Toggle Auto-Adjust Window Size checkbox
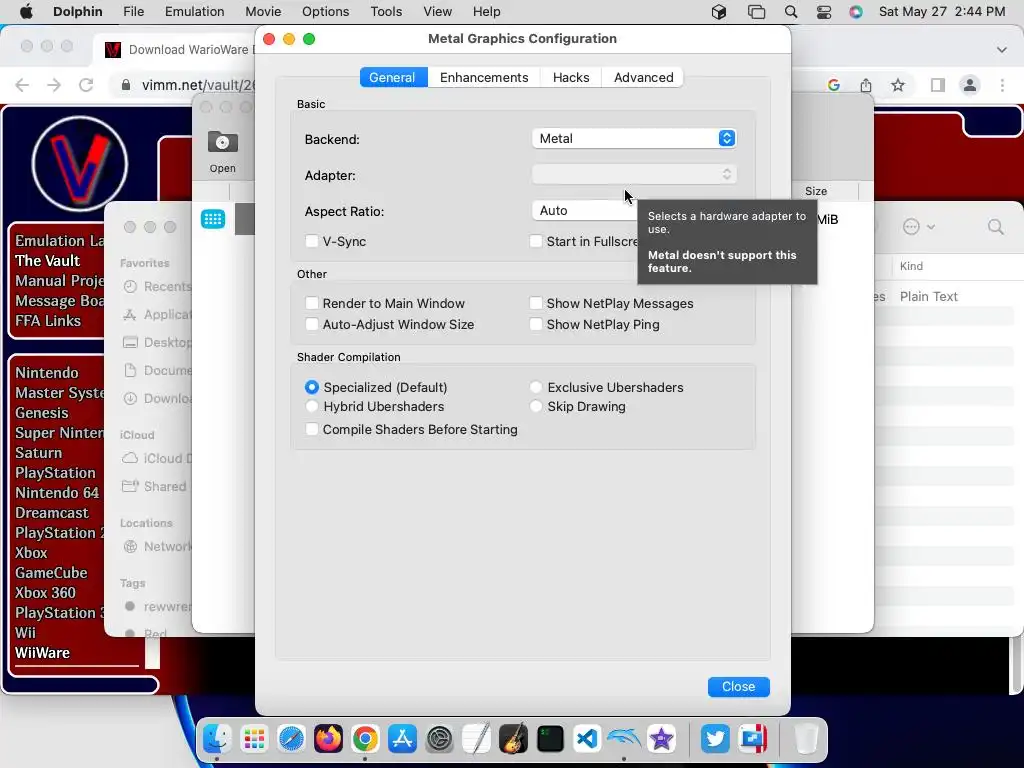This screenshot has width=1024, height=768. (x=312, y=324)
